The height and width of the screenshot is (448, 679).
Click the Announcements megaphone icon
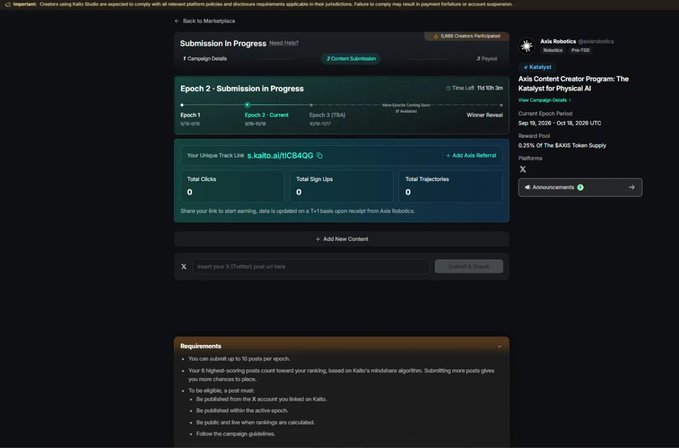527,187
